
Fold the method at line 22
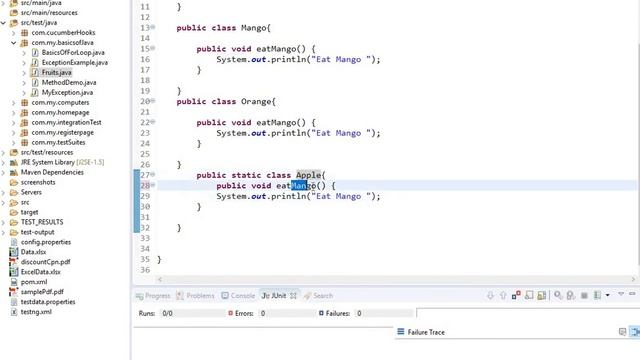tap(153, 122)
